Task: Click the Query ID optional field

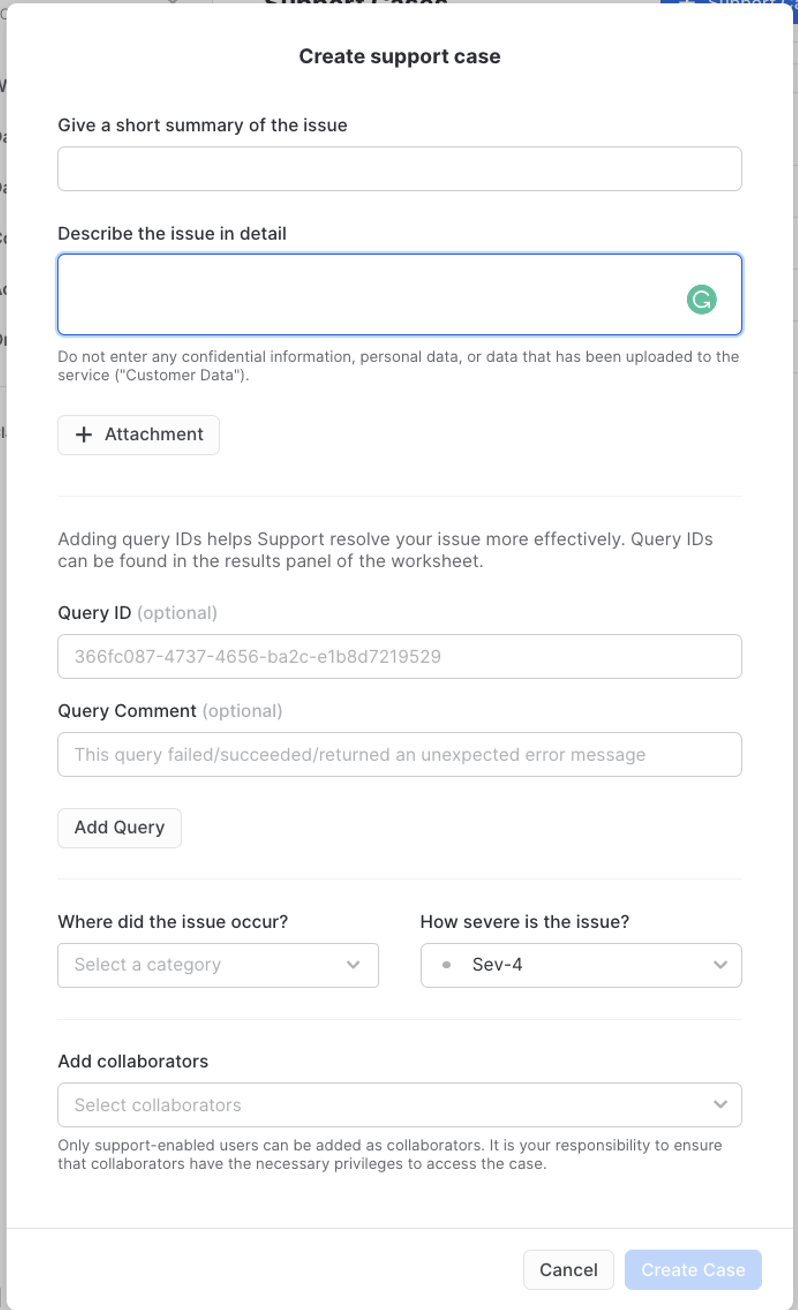Action: click(399, 656)
